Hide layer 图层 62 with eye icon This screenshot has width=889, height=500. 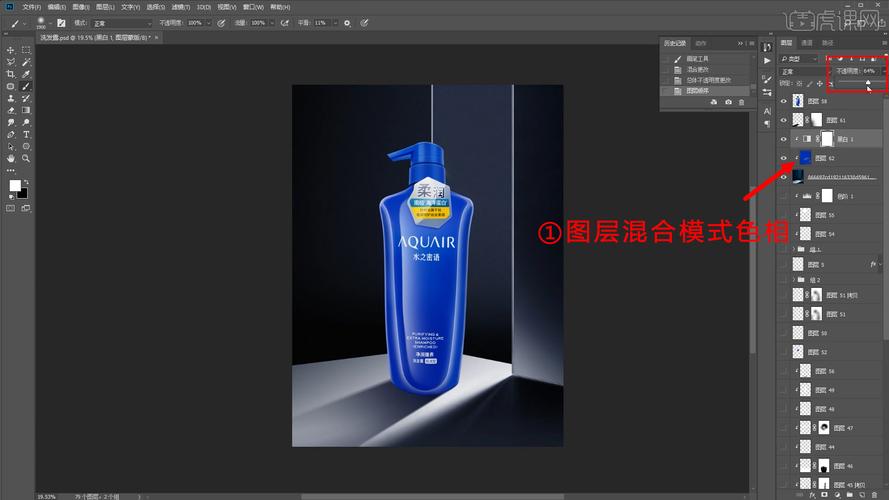(784, 158)
